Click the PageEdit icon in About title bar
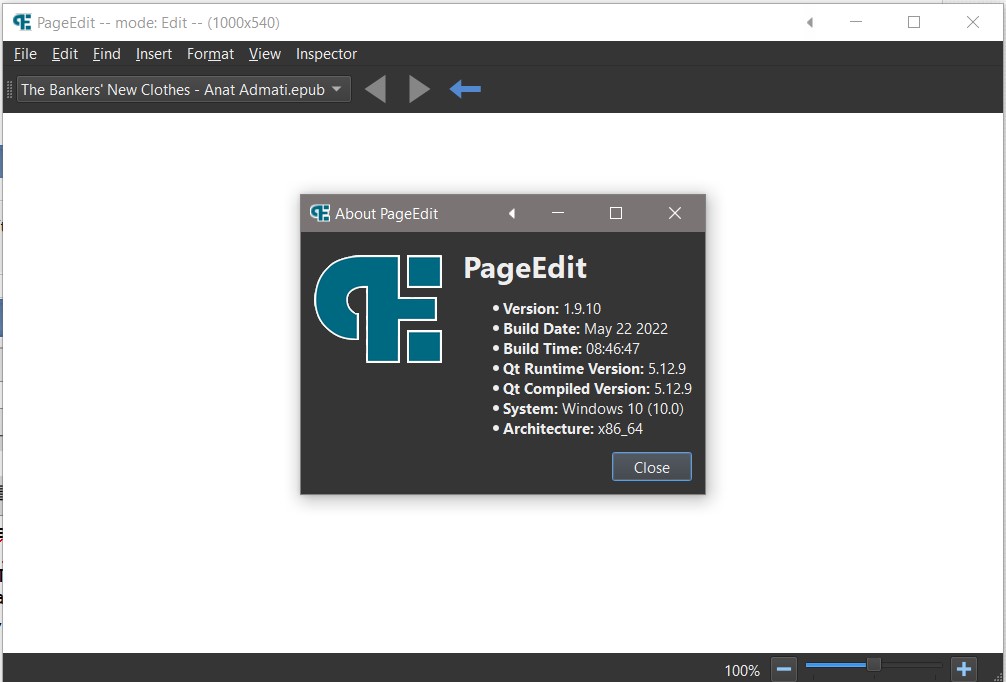This screenshot has width=1006, height=682. (320, 213)
